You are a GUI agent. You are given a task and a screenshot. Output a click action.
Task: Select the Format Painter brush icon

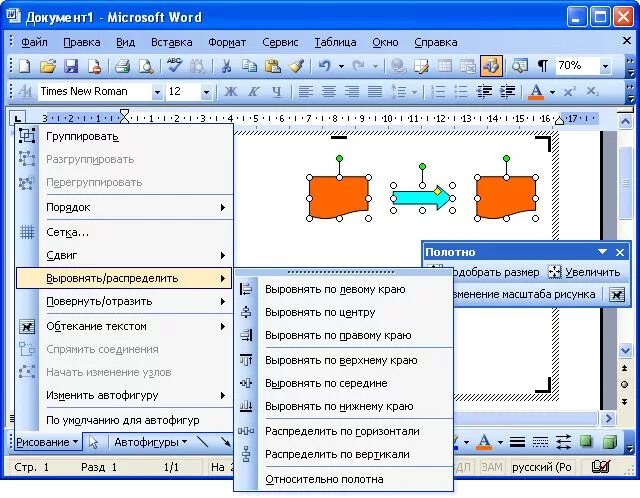click(x=297, y=66)
